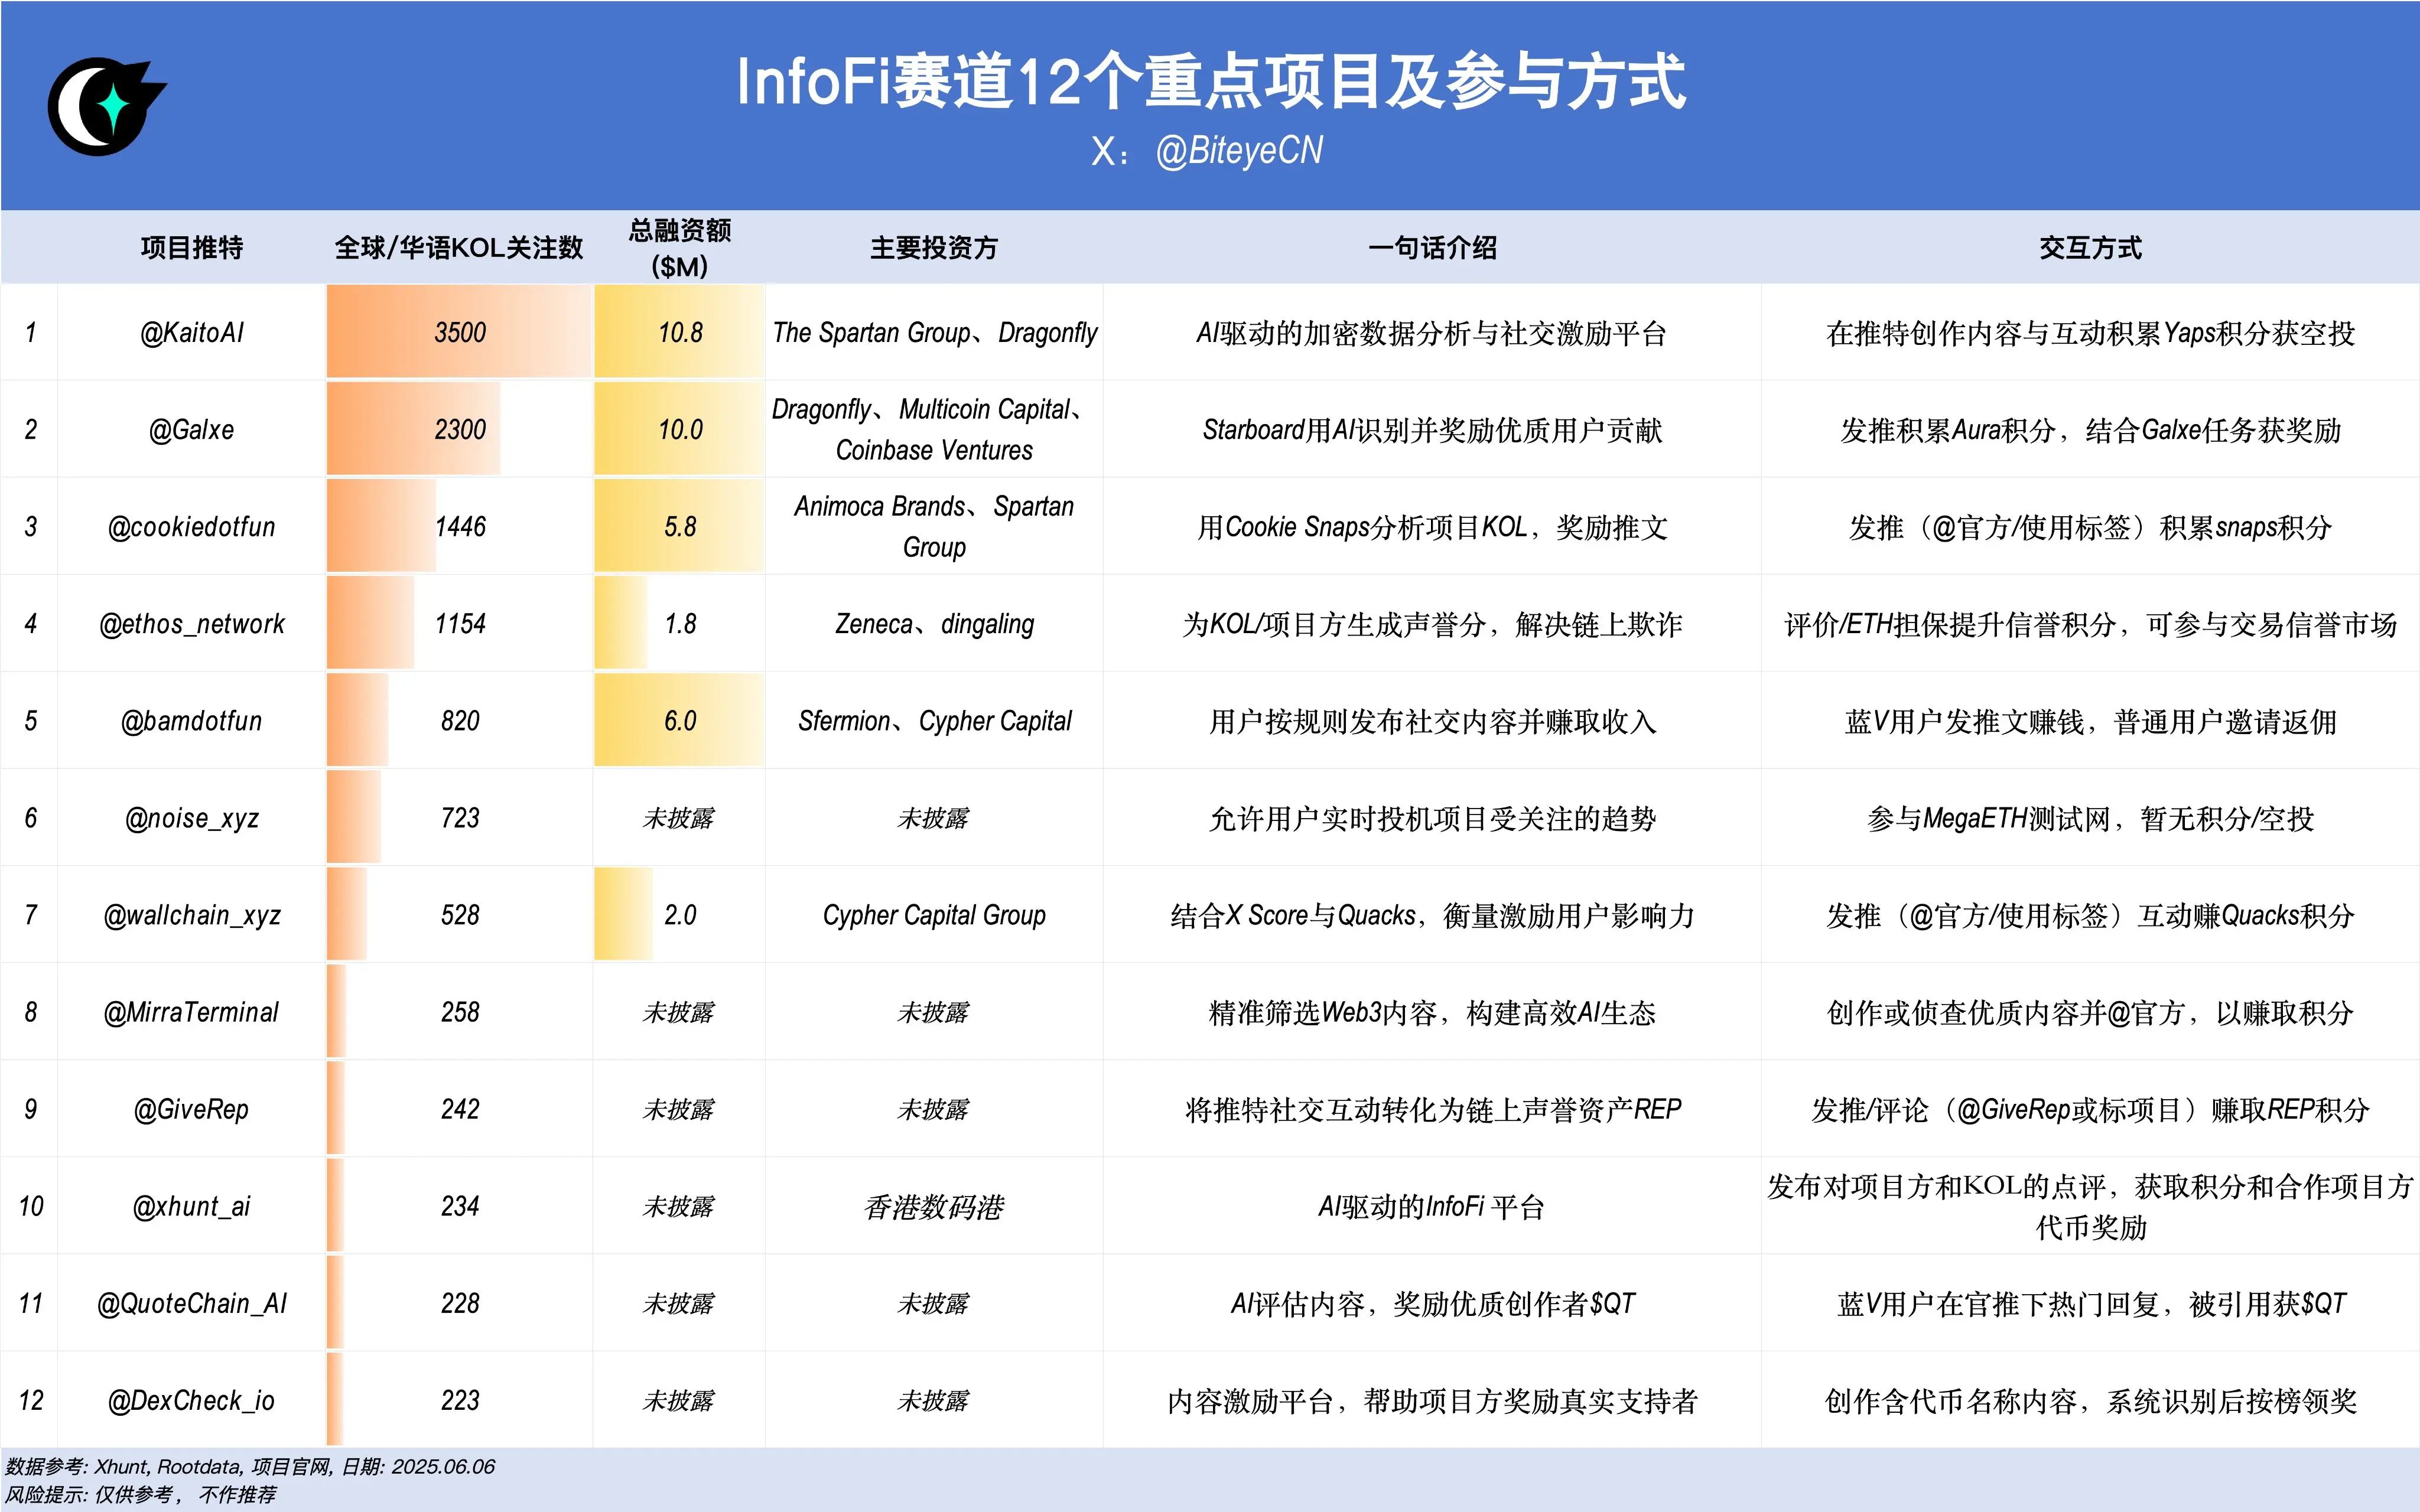Click the 香港数码港 investor cell
Viewport: 2420px width, 1512px height.
[x=933, y=1207]
